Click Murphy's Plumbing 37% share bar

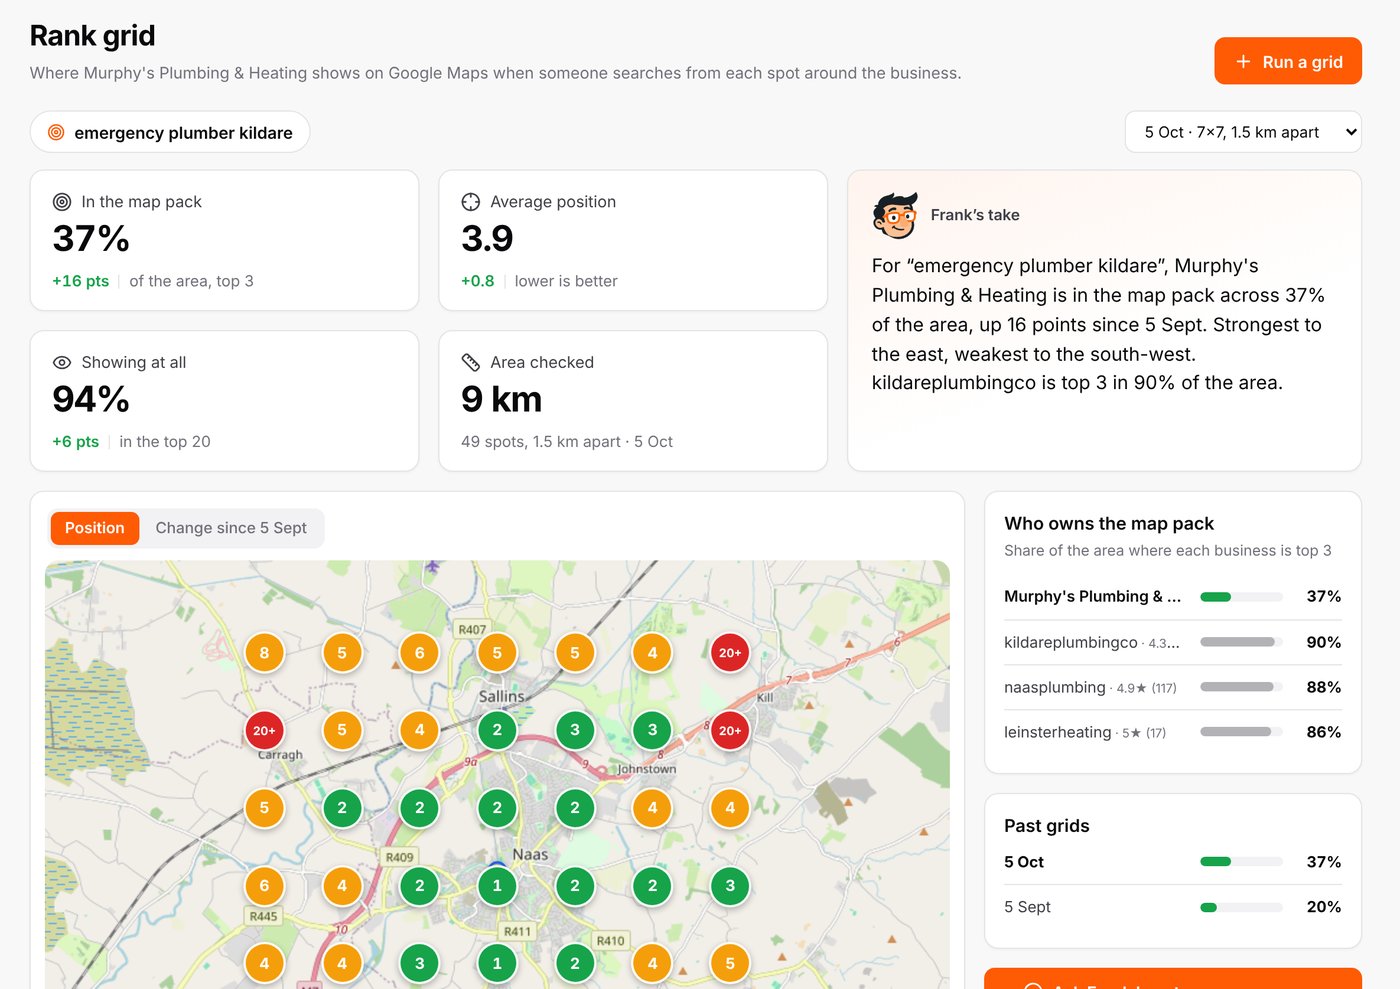click(1241, 597)
